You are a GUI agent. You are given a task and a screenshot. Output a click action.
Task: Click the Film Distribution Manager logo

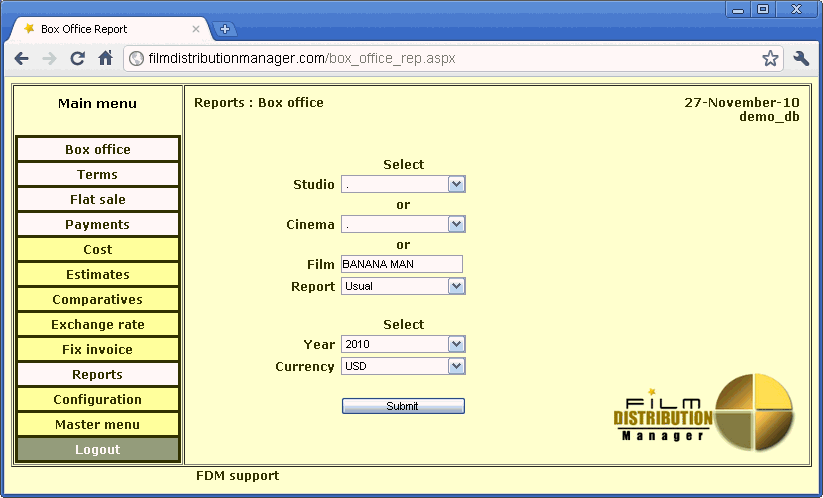coord(705,410)
